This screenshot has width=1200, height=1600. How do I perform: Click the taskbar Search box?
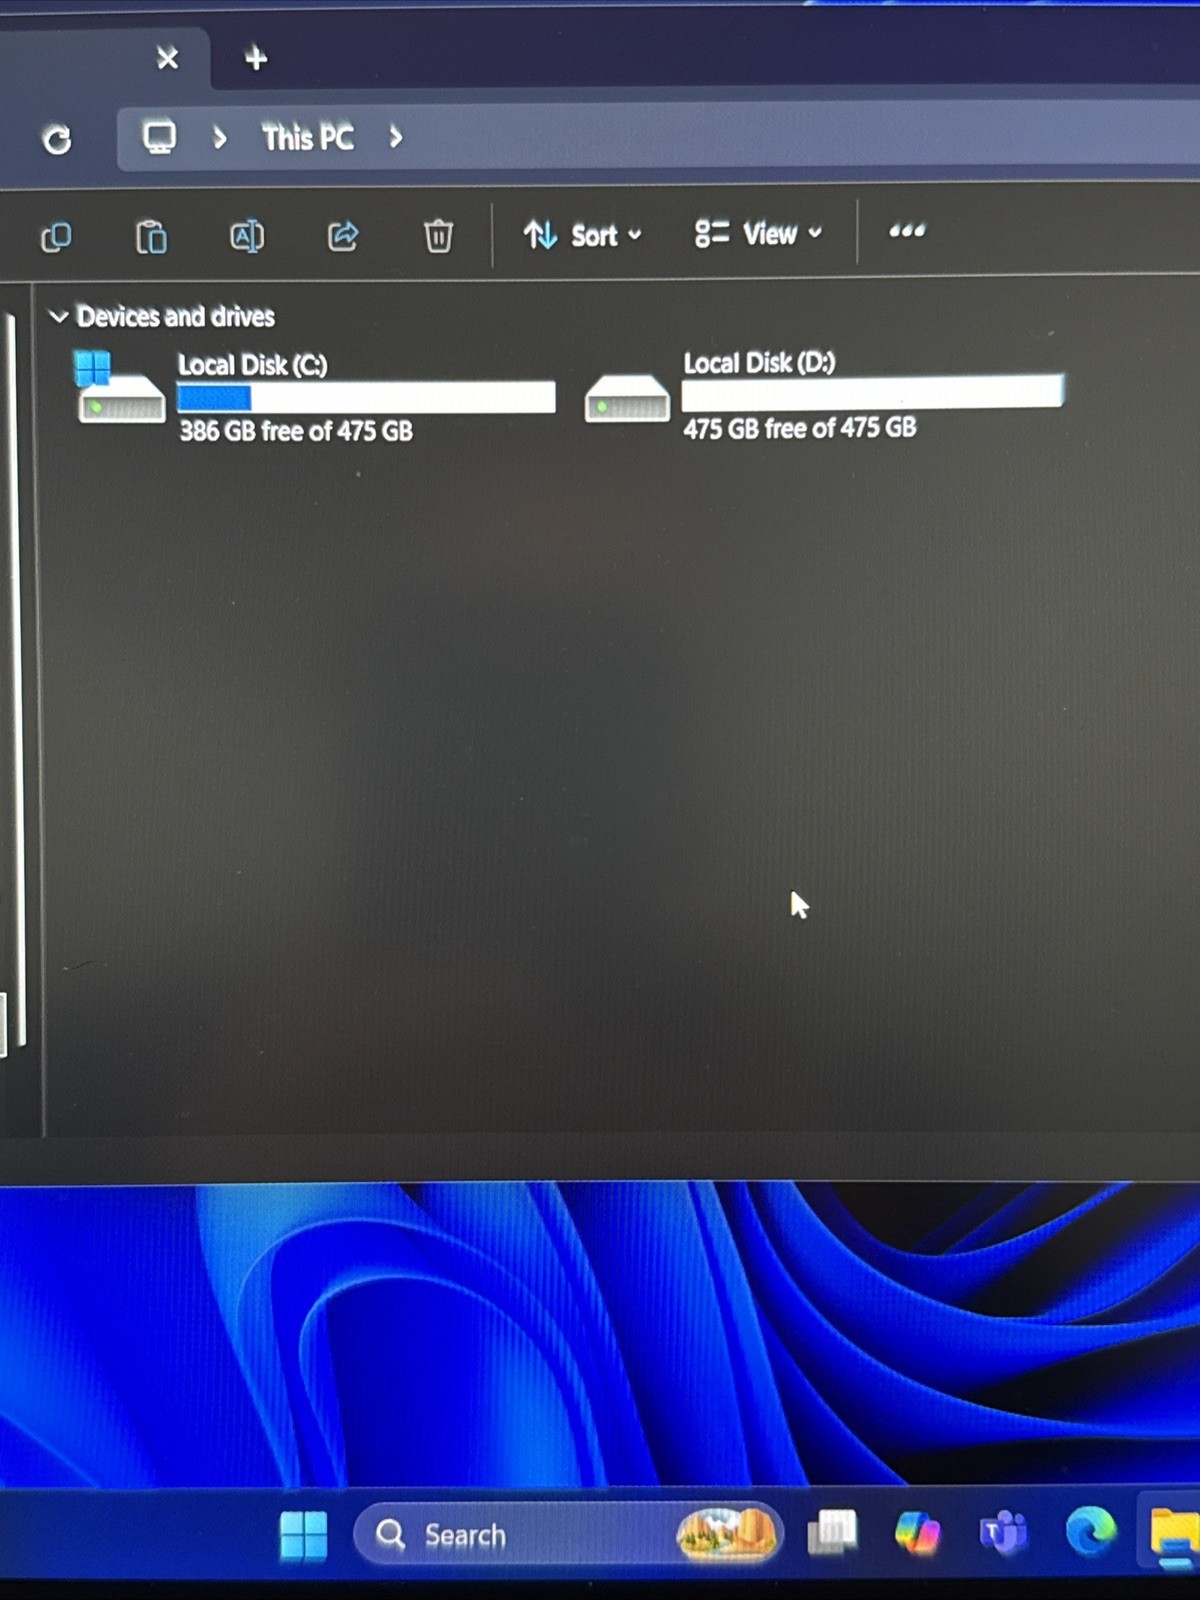(569, 1534)
